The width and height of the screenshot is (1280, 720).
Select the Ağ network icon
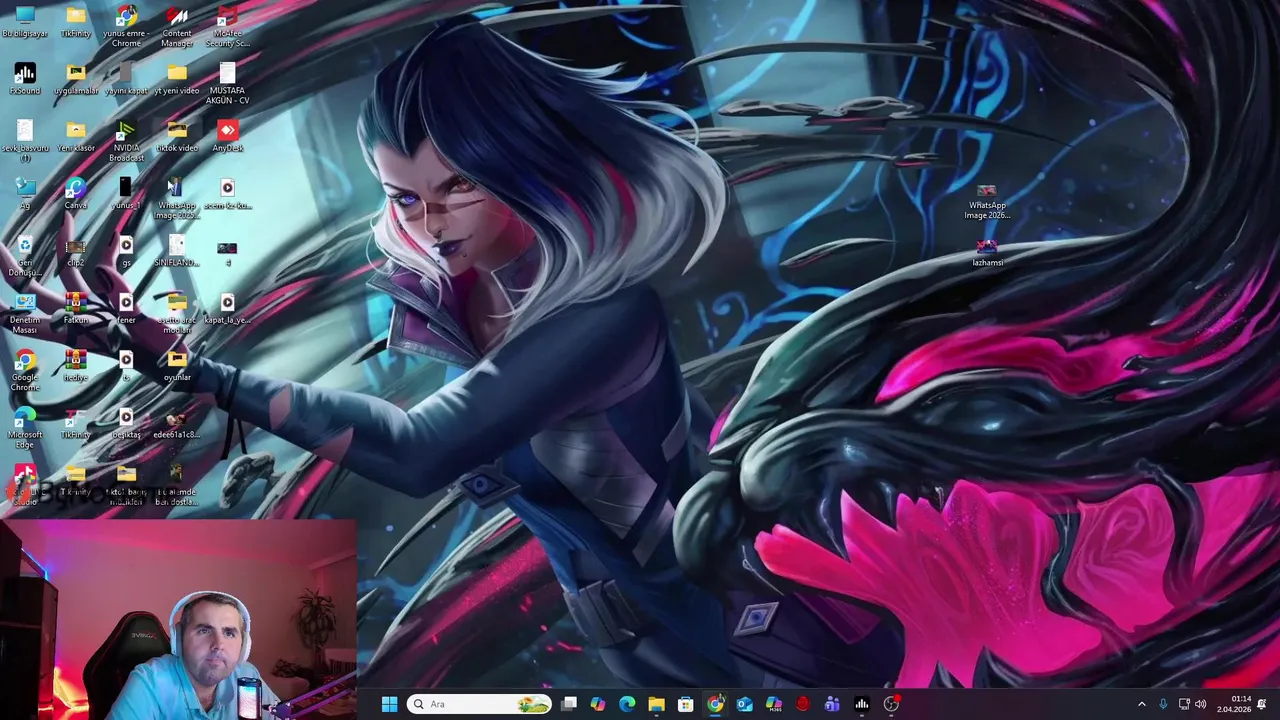pyautogui.click(x=25, y=194)
